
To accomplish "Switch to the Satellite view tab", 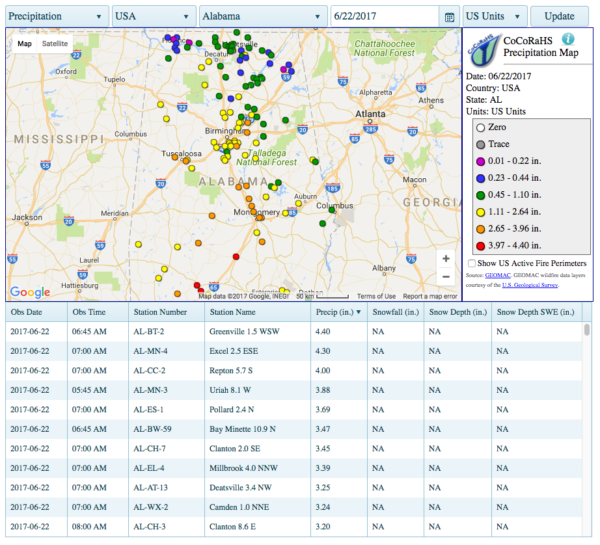I will pos(55,44).
